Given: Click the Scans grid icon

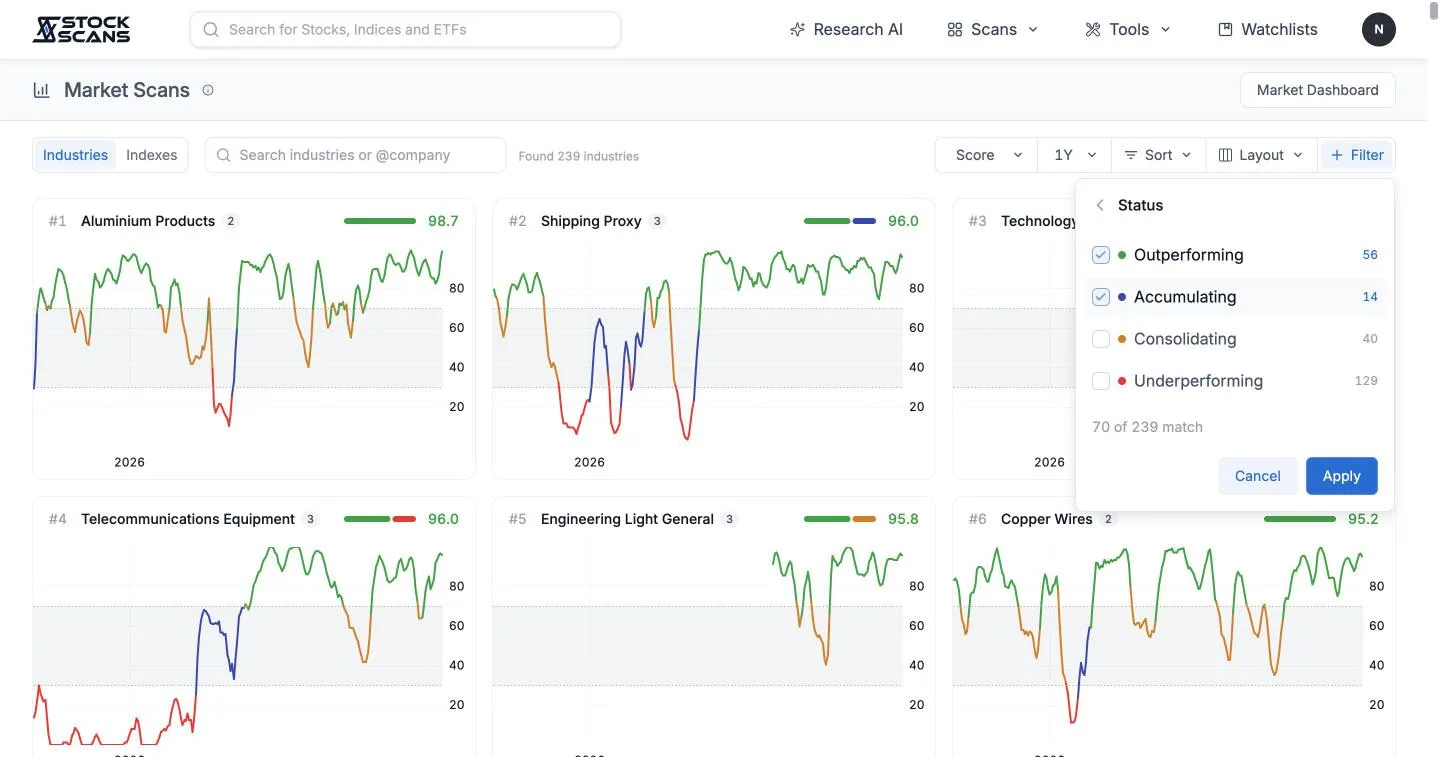Looking at the screenshot, I should (x=955, y=30).
